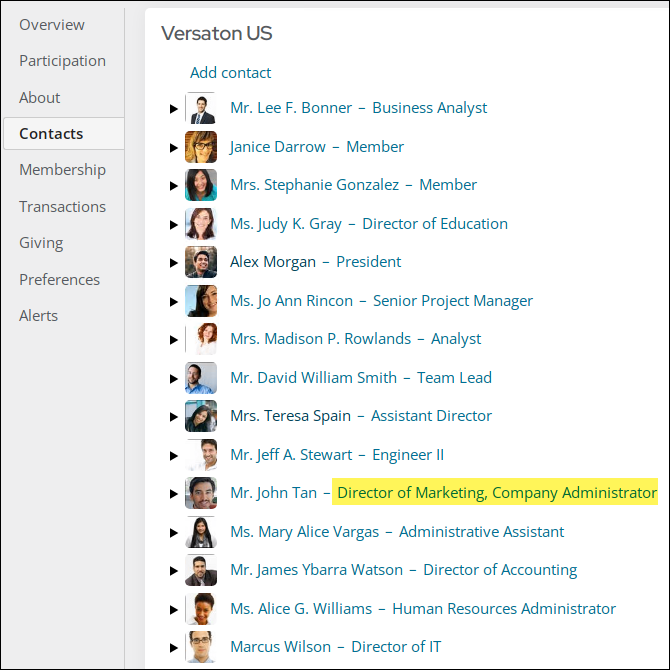Viewport: 670px width, 670px height.
Task: Click the Add contact link
Action: pos(230,73)
